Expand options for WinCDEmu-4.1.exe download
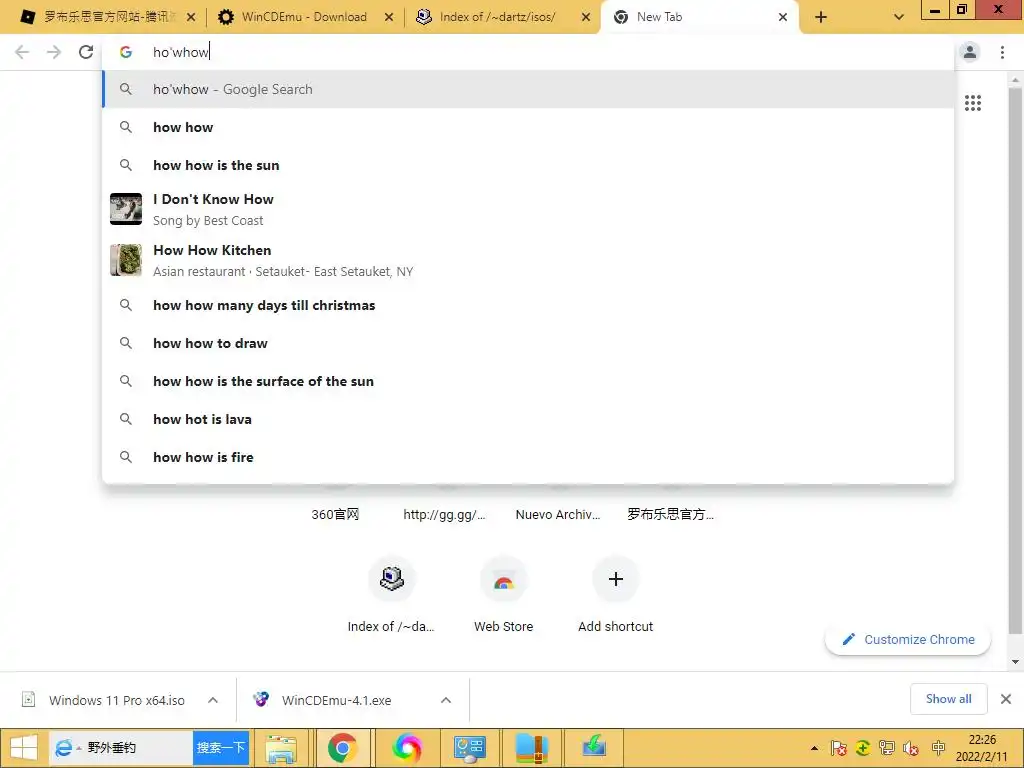Image resolution: width=1024 pixels, height=768 pixels. pyautogui.click(x=446, y=700)
